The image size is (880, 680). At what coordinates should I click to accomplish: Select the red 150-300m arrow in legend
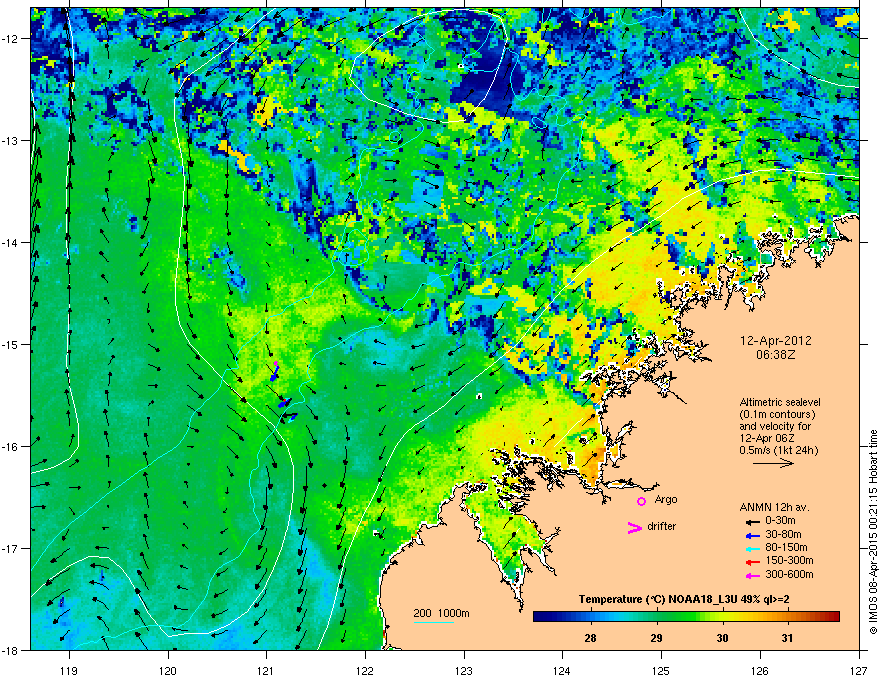click(752, 562)
